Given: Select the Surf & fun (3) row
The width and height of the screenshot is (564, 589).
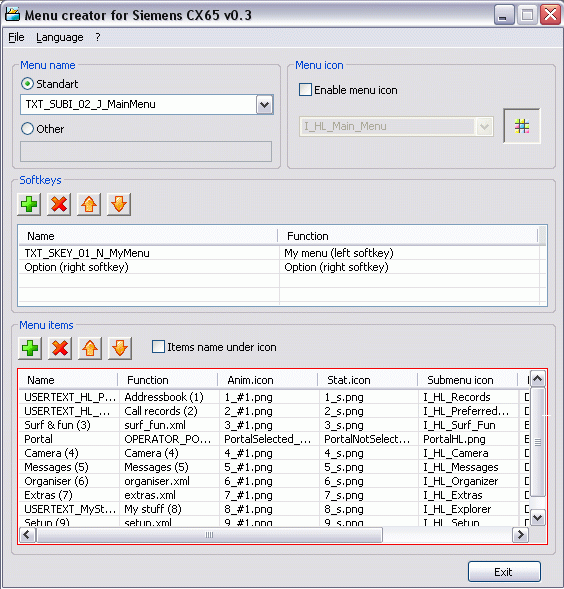Looking at the screenshot, I should click(x=274, y=425).
